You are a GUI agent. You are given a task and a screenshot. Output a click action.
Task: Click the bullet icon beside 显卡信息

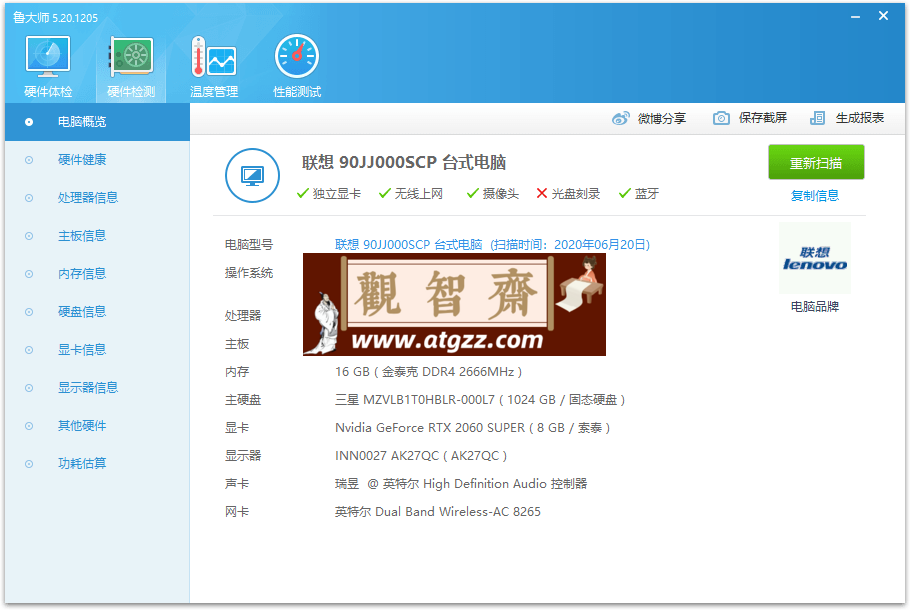(x=29, y=351)
